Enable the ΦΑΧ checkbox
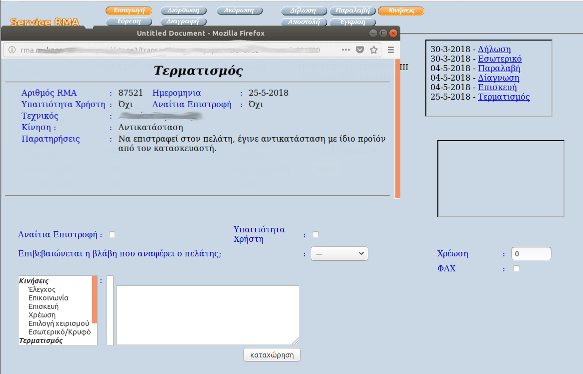The height and width of the screenshot is (374, 583). (516, 268)
